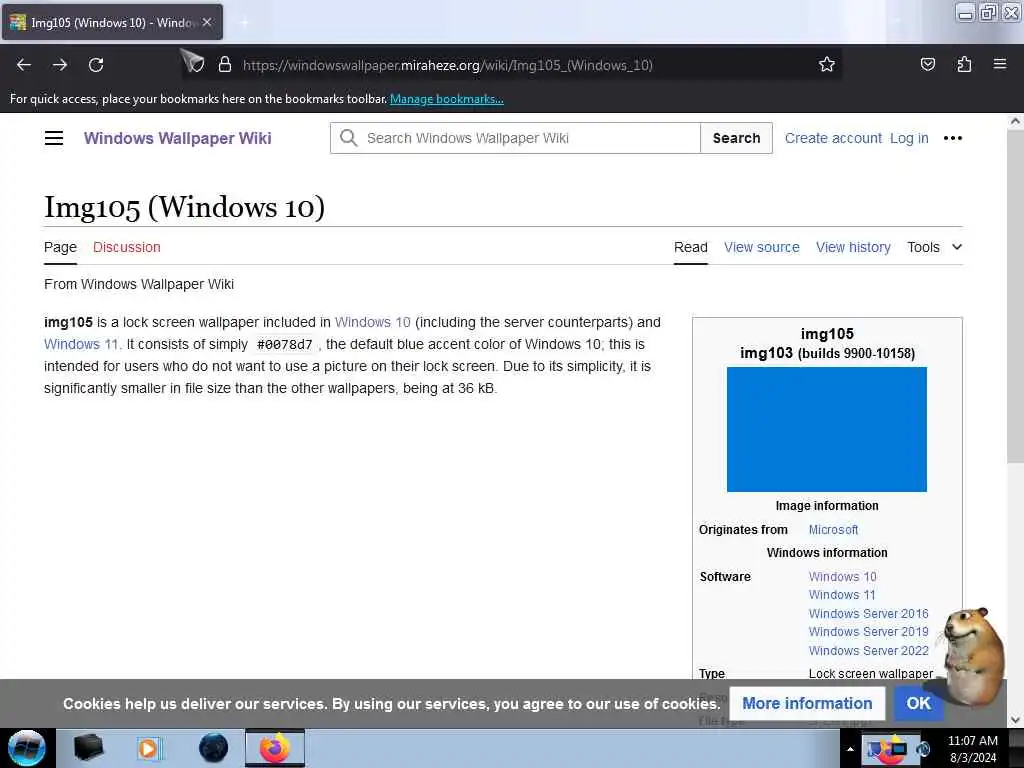The height and width of the screenshot is (768, 1024).
Task: Accept cookies with the OK button
Action: [918, 703]
